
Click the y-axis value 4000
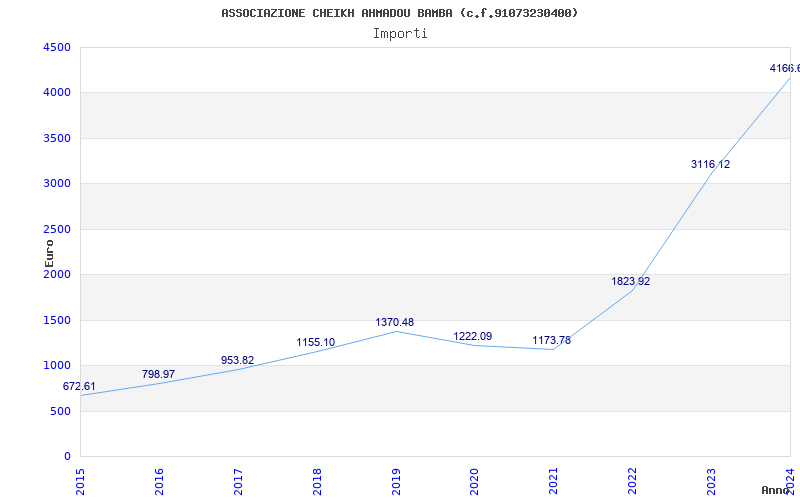tap(57, 93)
